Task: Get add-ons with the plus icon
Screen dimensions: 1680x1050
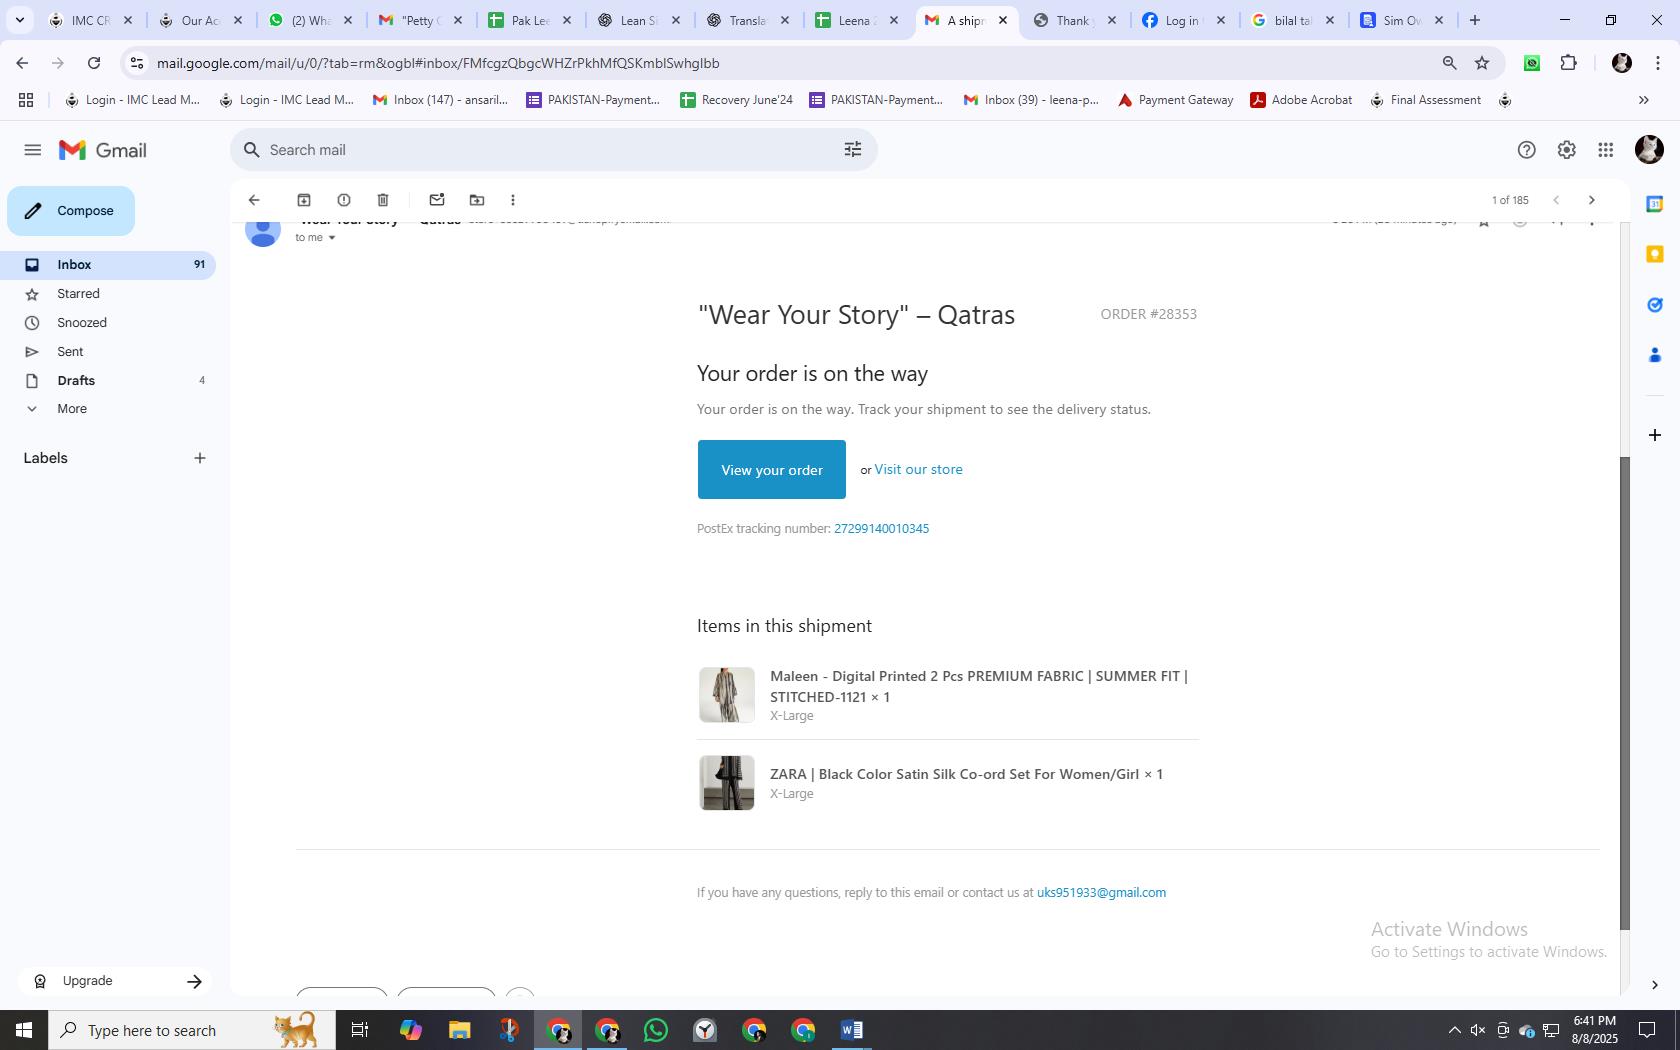Action: tap(1655, 435)
